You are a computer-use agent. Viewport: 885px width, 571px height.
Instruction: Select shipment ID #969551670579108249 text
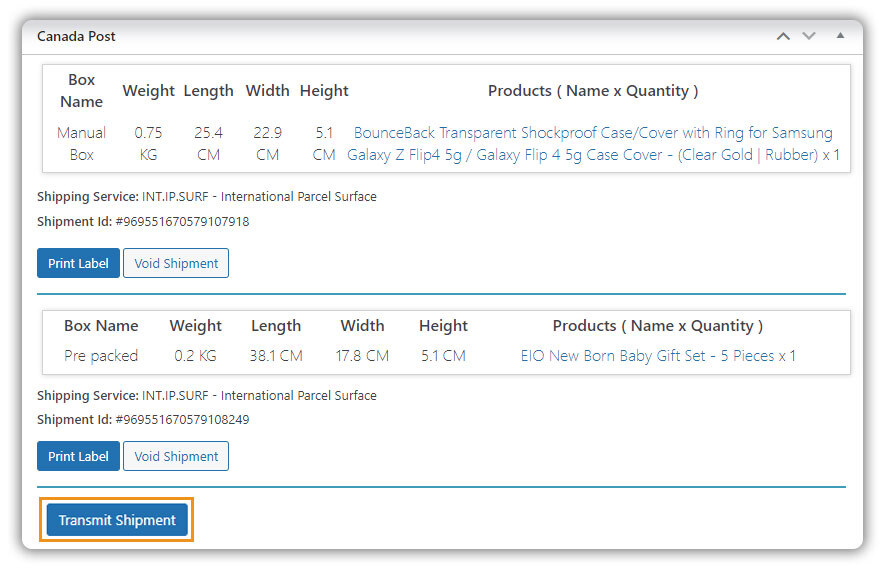pos(182,419)
